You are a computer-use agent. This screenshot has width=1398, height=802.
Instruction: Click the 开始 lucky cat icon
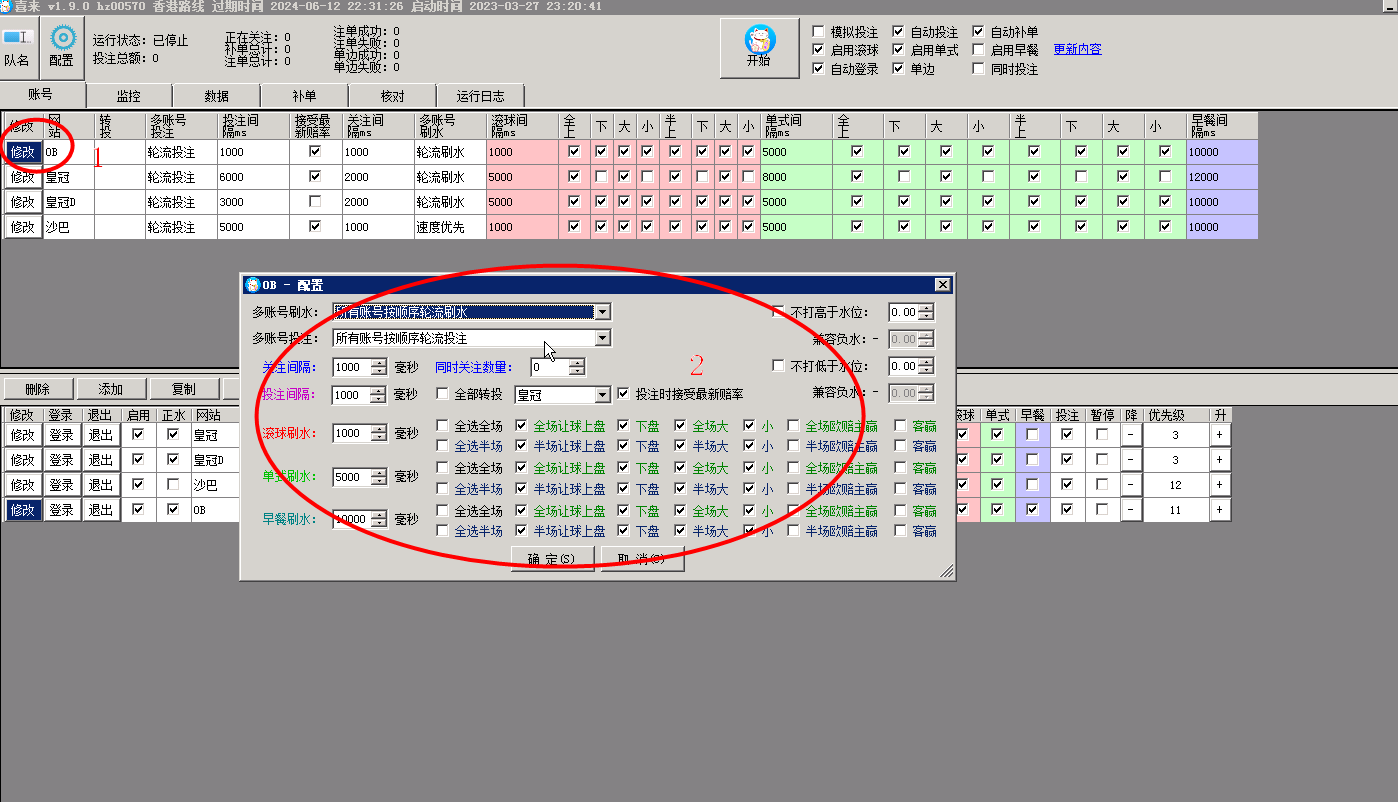759,40
